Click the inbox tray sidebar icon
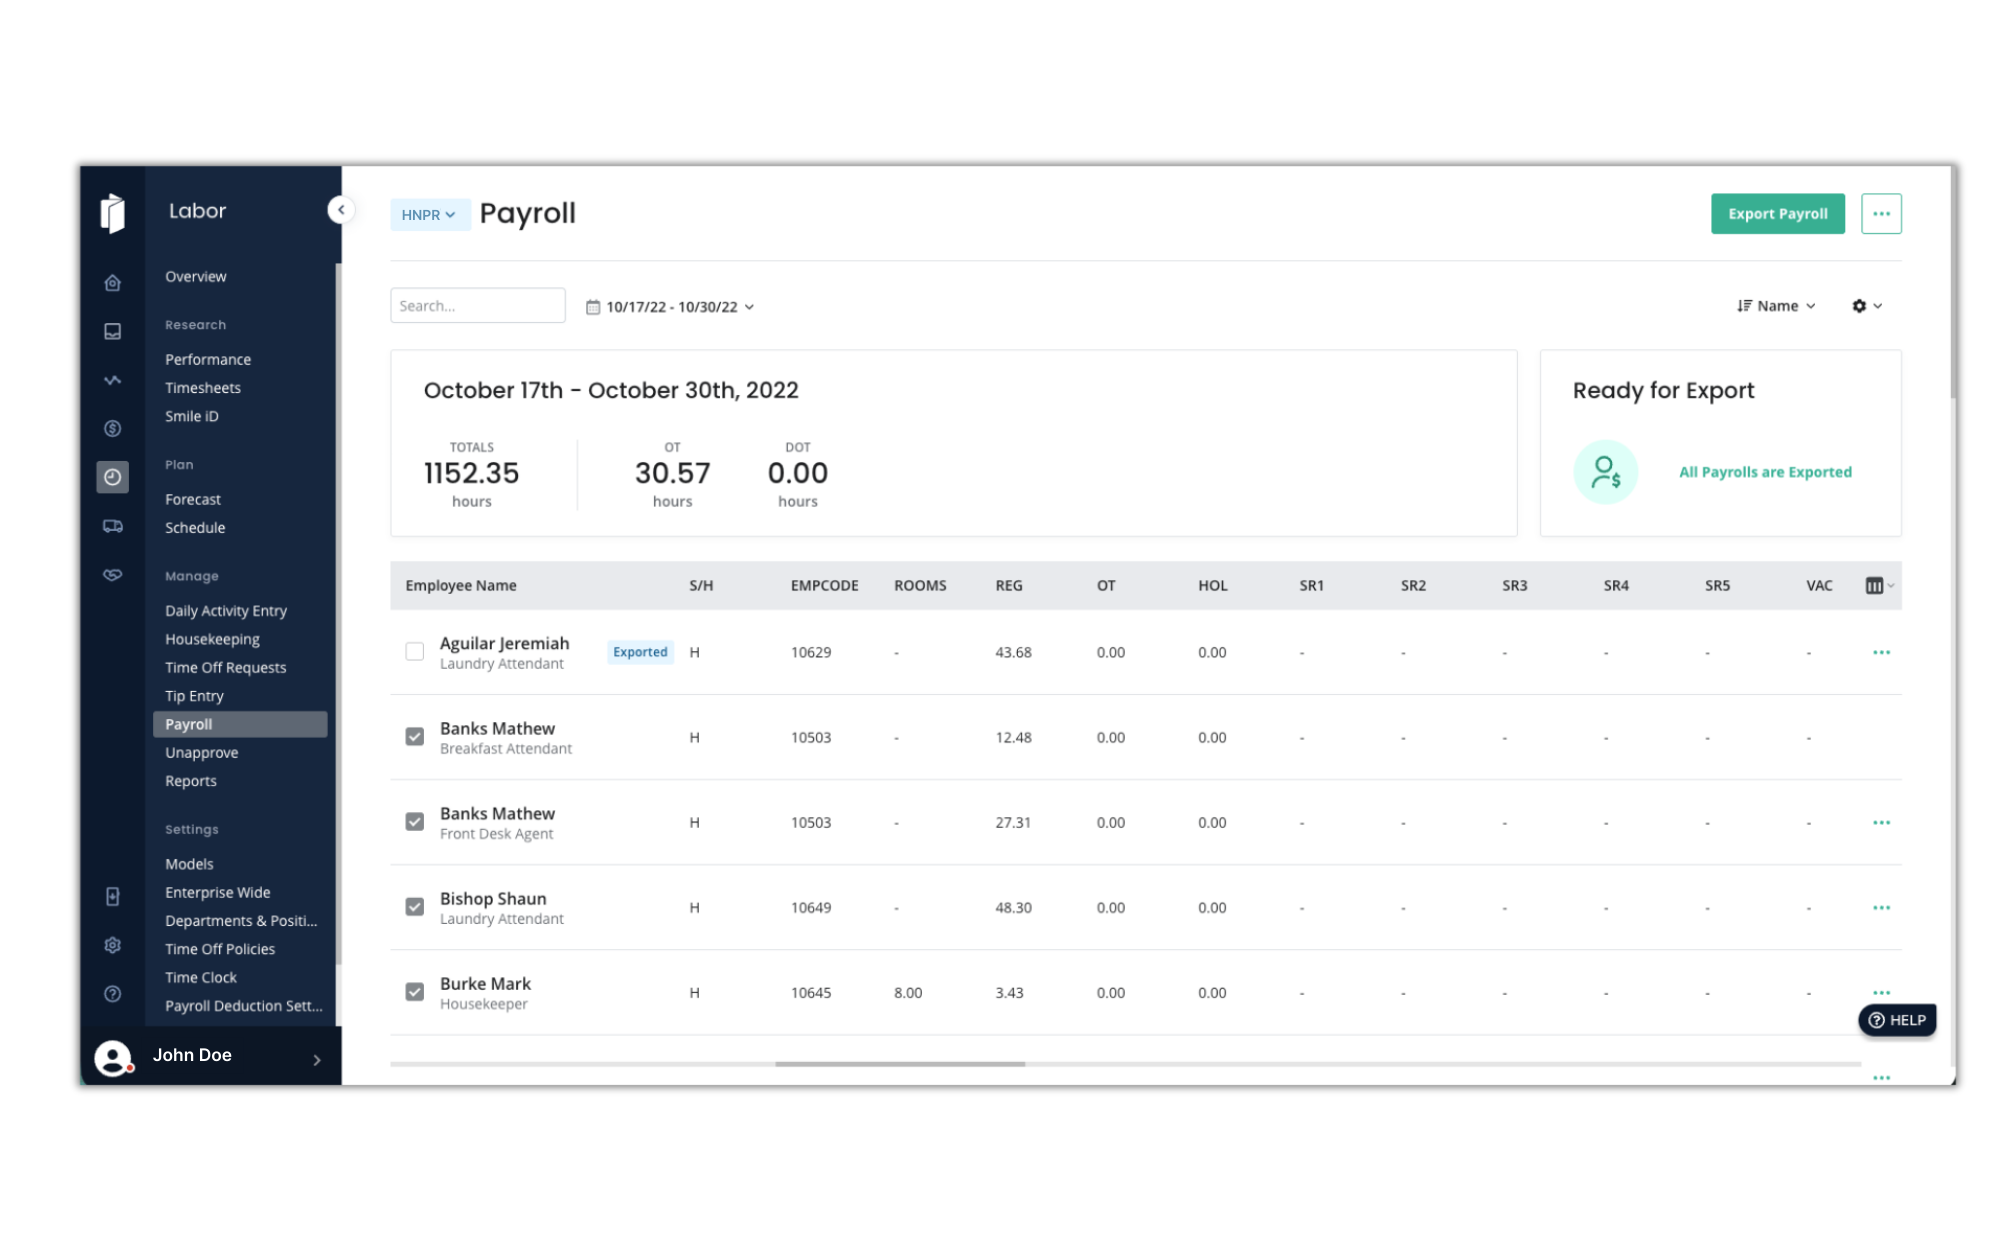2000x1250 pixels. [x=113, y=331]
